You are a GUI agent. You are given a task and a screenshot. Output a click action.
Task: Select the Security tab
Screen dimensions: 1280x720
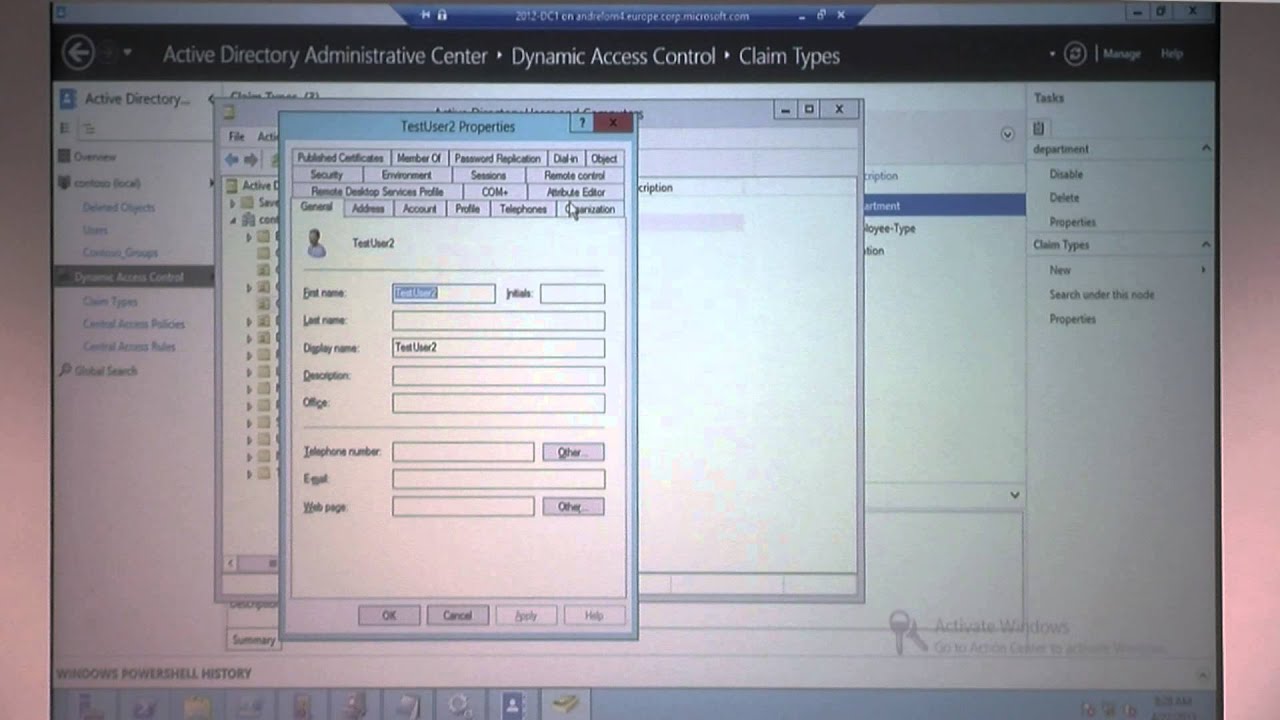click(326, 175)
